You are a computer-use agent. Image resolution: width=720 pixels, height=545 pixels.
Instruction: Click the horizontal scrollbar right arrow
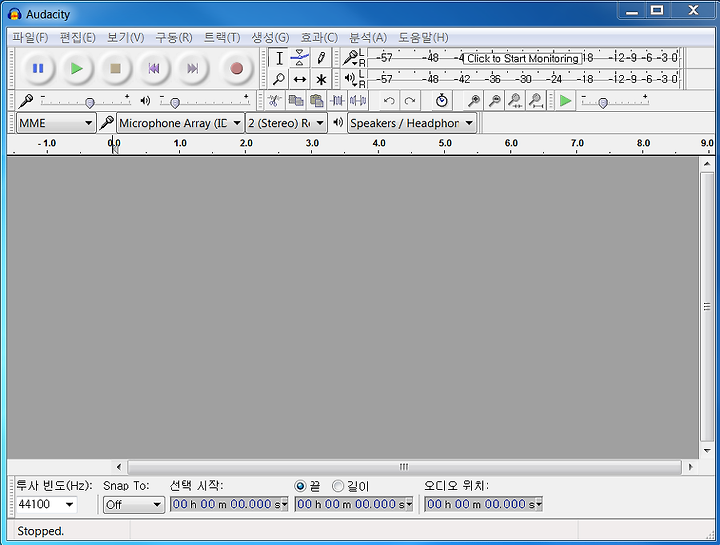(x=690, y=467)
